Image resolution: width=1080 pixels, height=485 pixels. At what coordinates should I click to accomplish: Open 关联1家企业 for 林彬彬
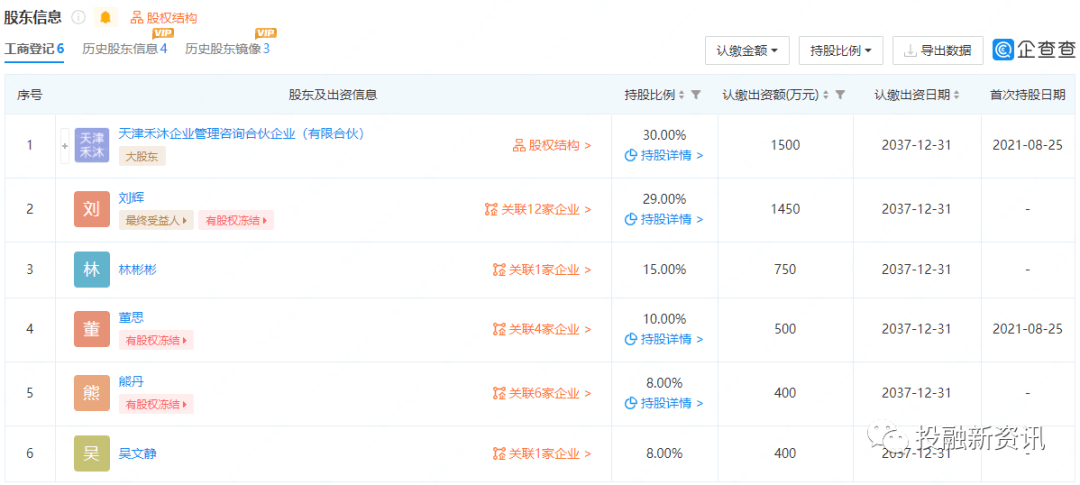tap(542, 269)
